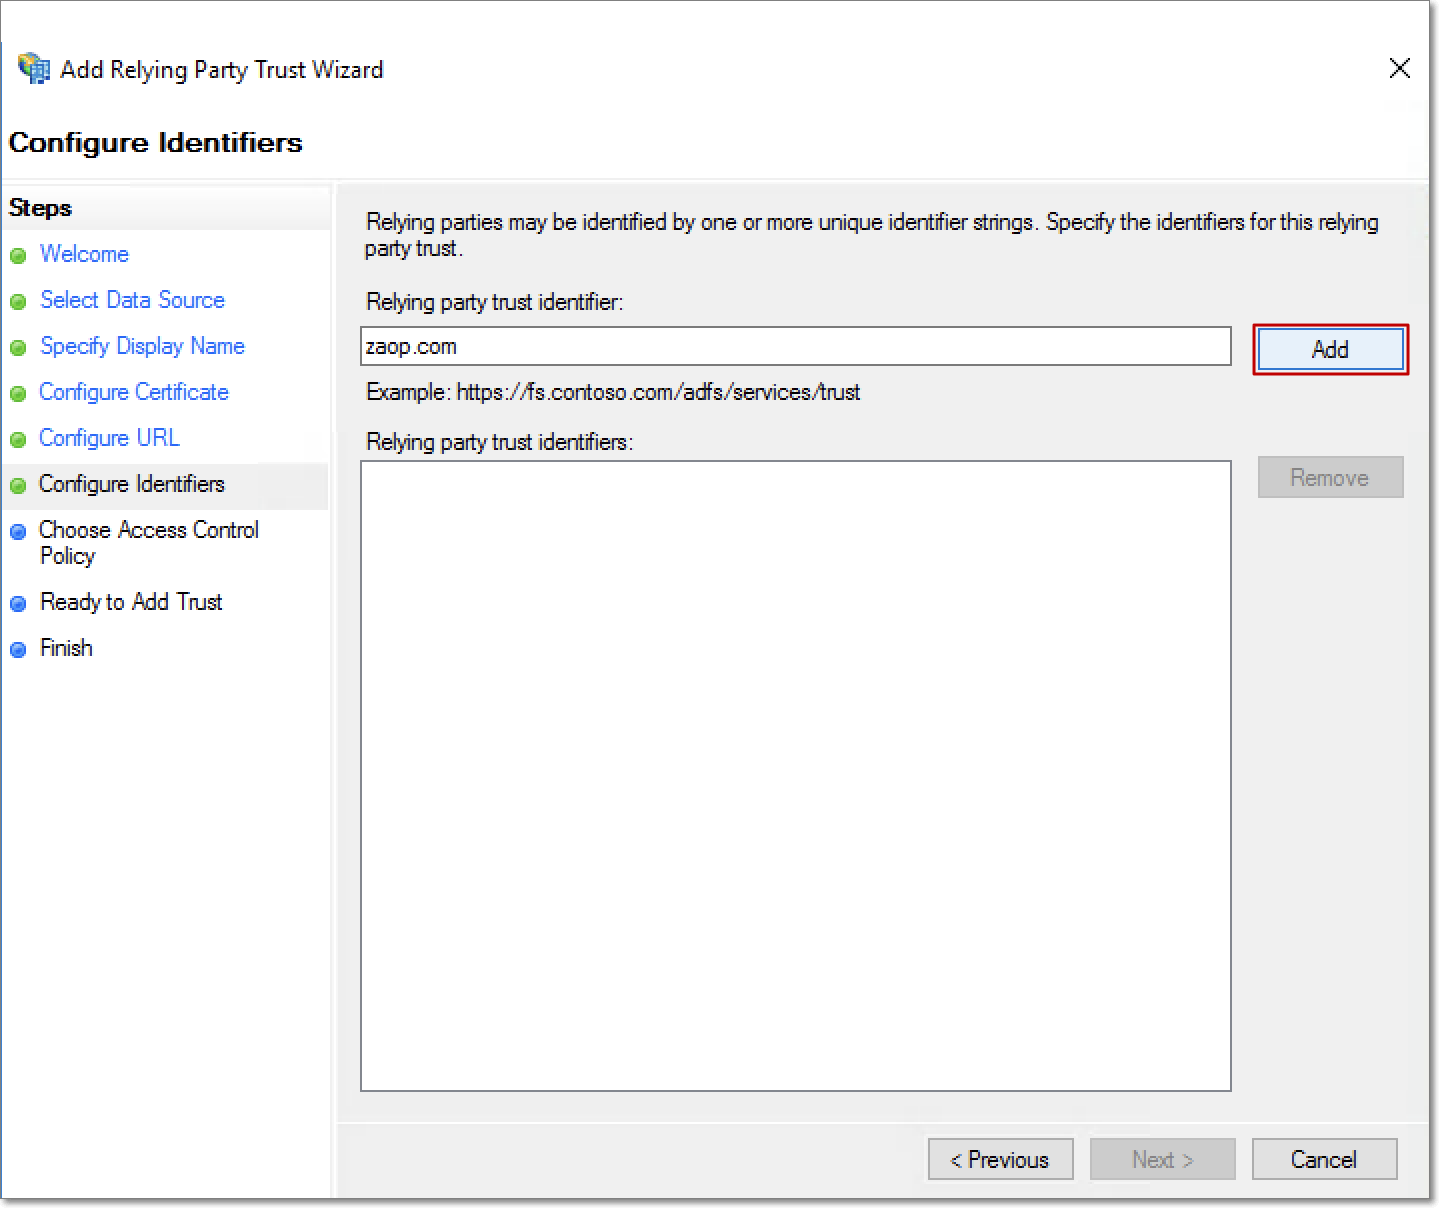This screenshot has width=1439, height=1208.
Task: Click the green bullet beside Select Data Source
Action: (18, 302)
